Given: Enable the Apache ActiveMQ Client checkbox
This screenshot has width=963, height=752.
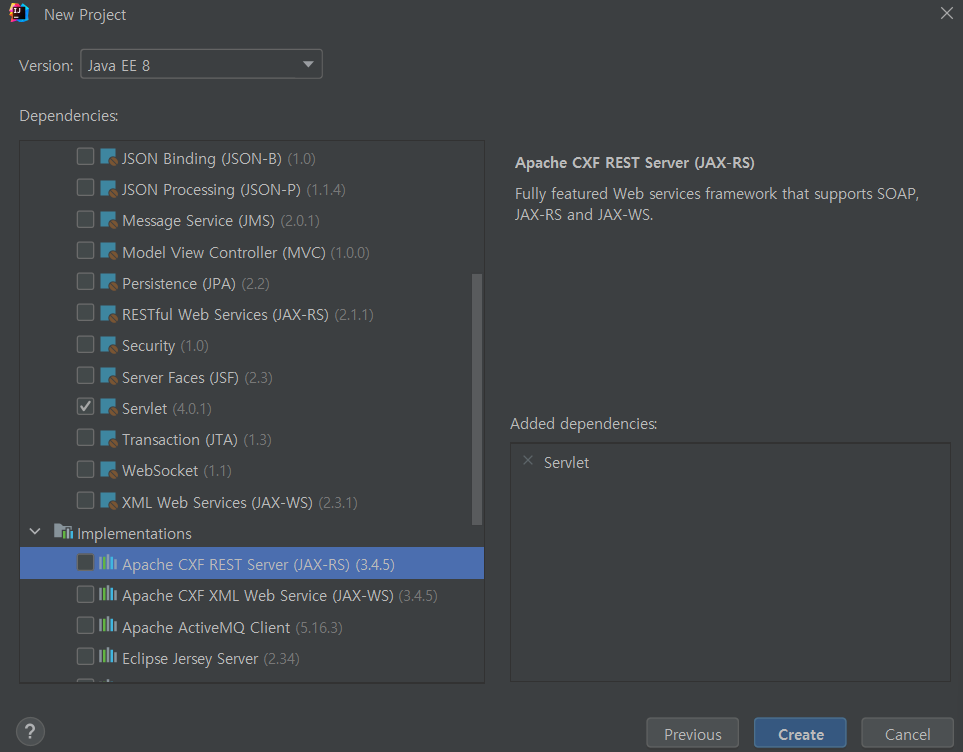Looking at the screenshot, I should point(85,625).
